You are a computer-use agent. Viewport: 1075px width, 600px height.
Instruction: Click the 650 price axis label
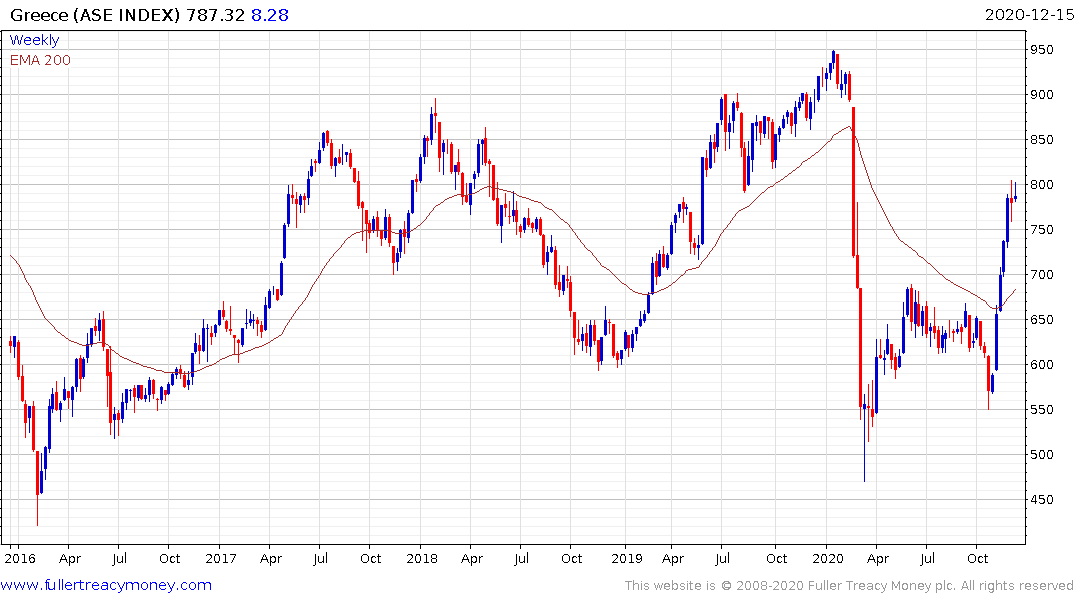point(1042,320)
